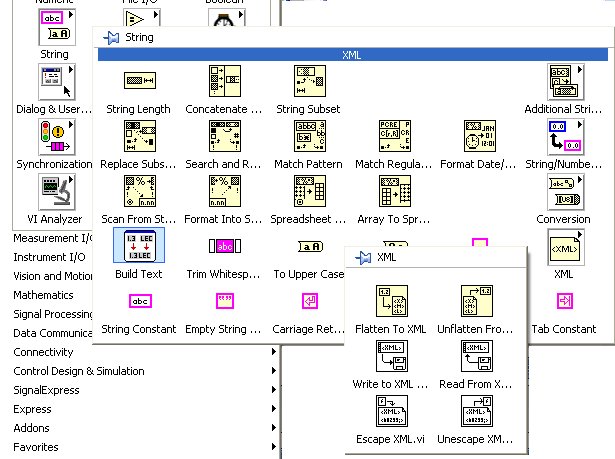615x459 pixels.
Task: Select the Unescape XML icon
Action: click(x=477, y=411)
